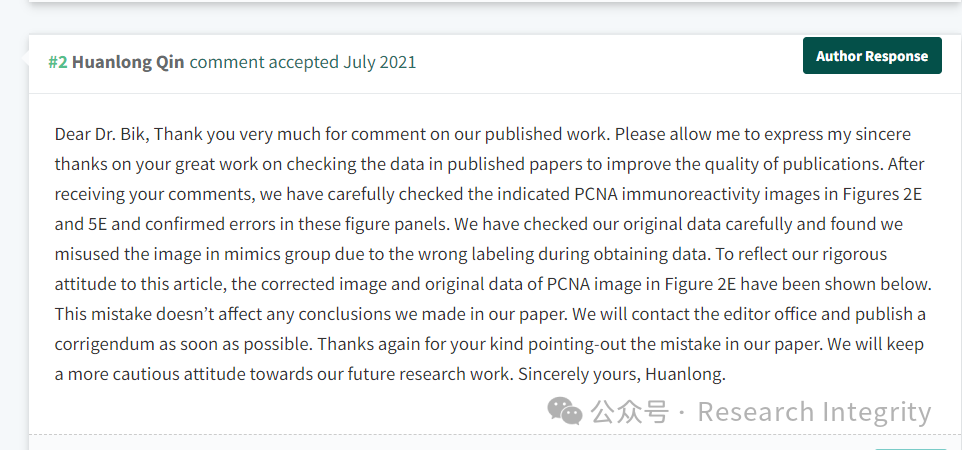
Task: Click the dashed separator under the comment
Action: point(495,435)
